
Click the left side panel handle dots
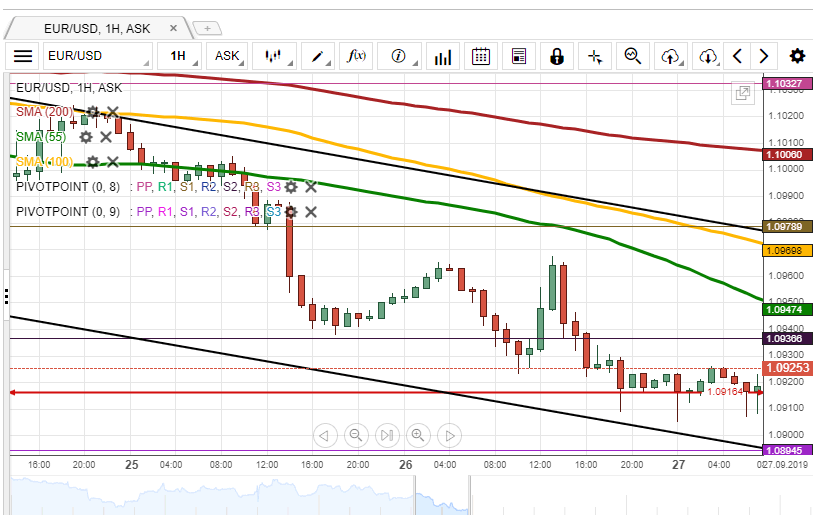click(6, 296)
